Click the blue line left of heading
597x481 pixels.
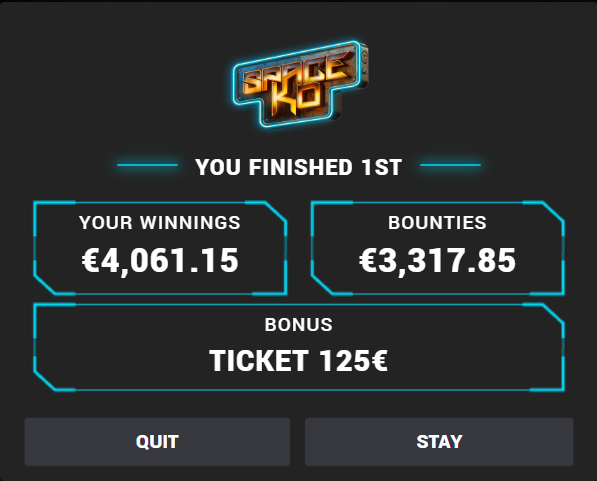[x=147, y=165]
